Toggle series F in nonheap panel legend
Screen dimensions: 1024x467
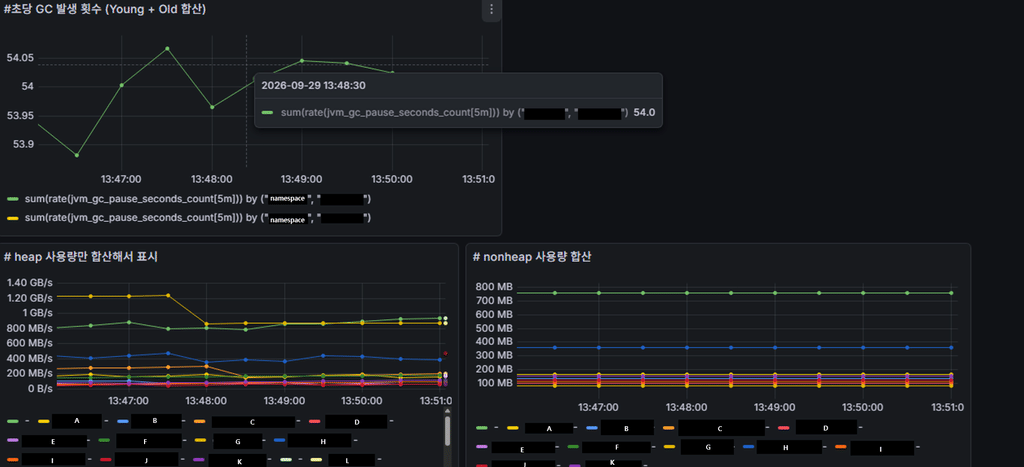pos(616,447)
